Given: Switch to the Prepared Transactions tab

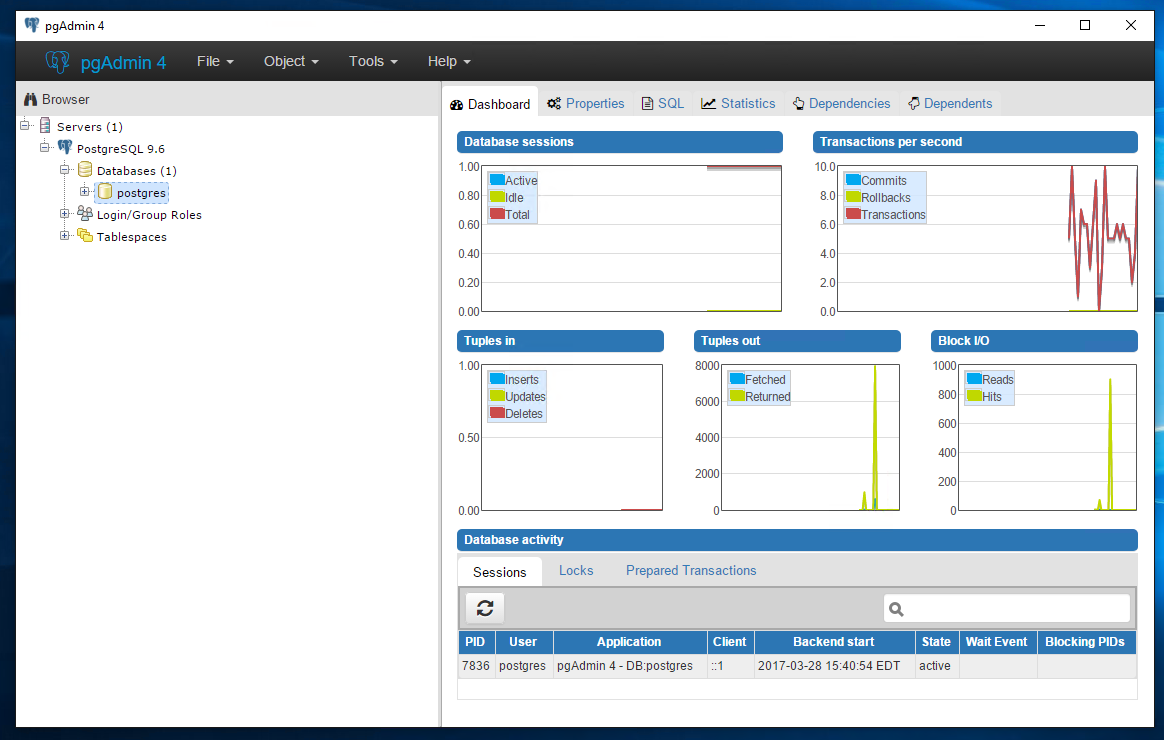Looking at the screenshot, I should point(691,571).
